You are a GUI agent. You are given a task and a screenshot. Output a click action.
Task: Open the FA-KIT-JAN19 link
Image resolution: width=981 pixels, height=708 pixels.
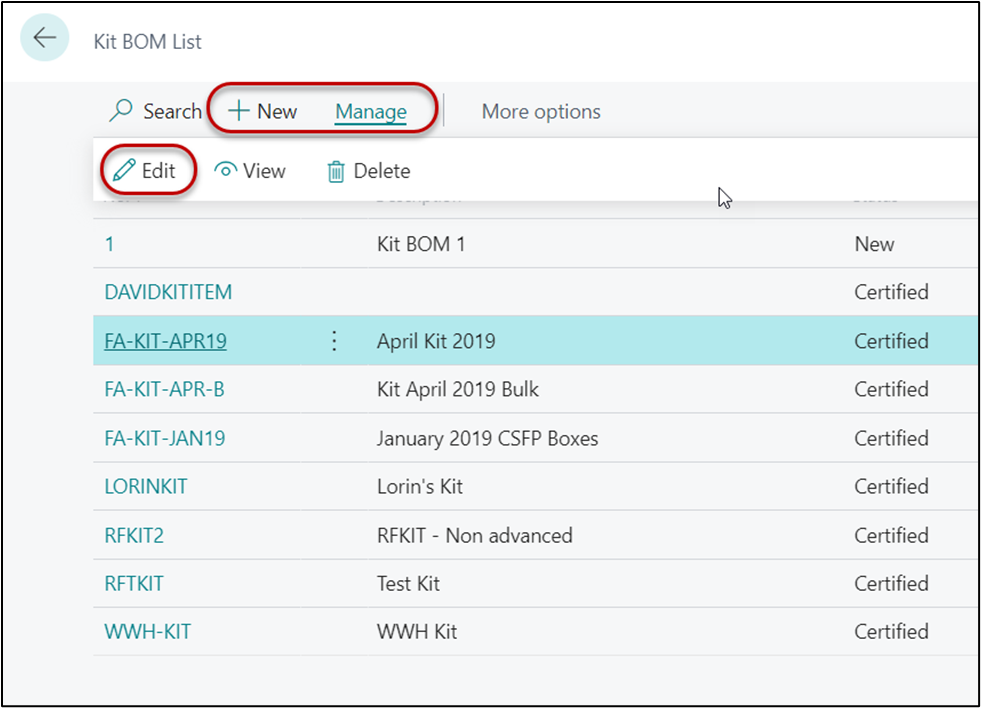[164, 438]
